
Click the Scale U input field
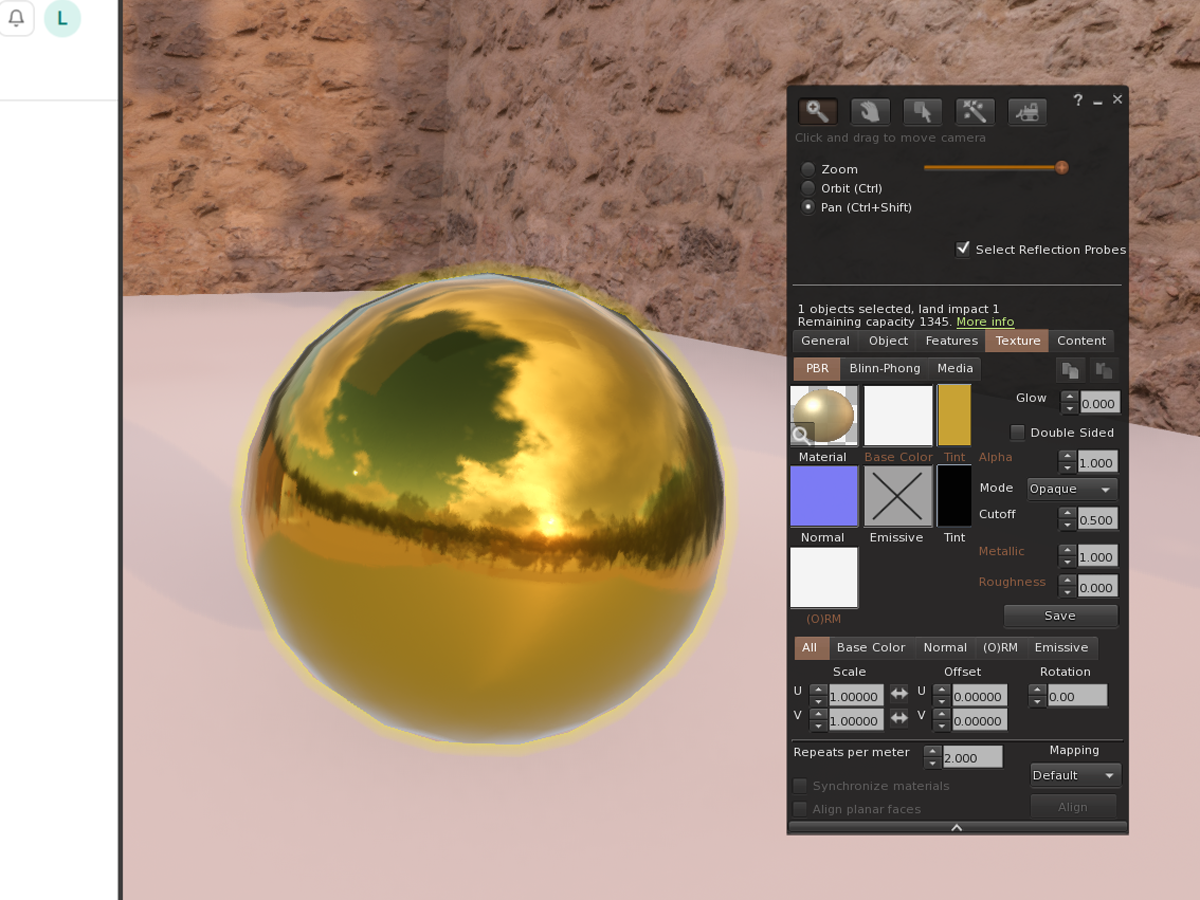click(856, 696)
